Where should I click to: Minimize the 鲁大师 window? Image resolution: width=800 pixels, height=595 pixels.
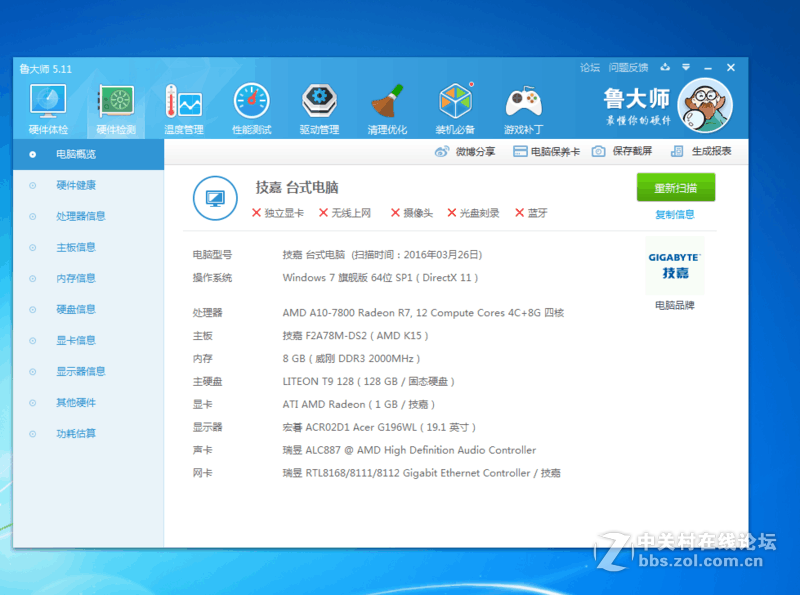(708, 68)
